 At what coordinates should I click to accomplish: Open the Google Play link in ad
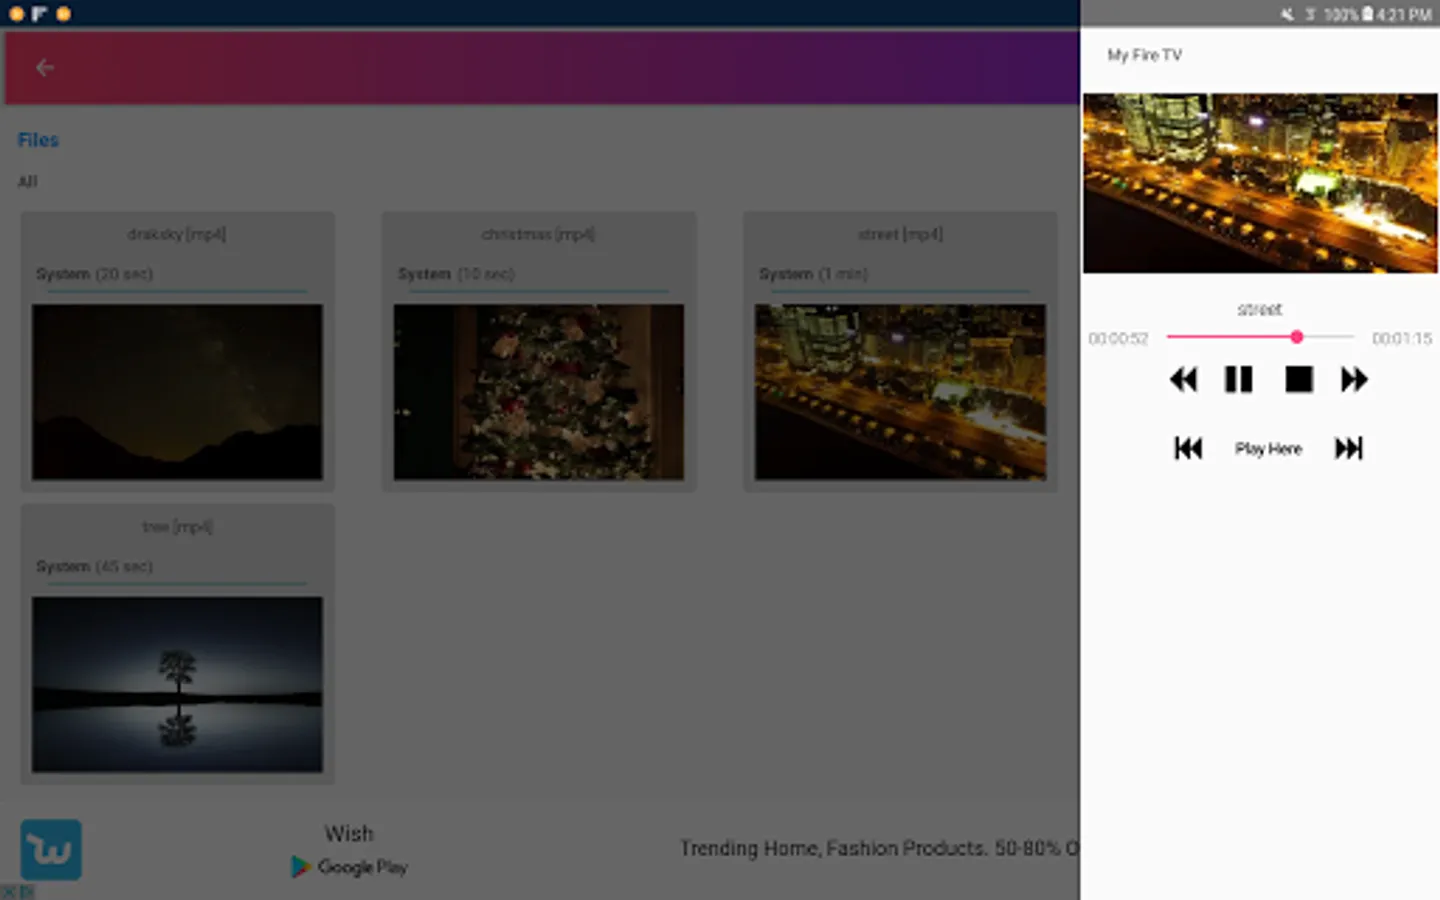tap(349, 867)
